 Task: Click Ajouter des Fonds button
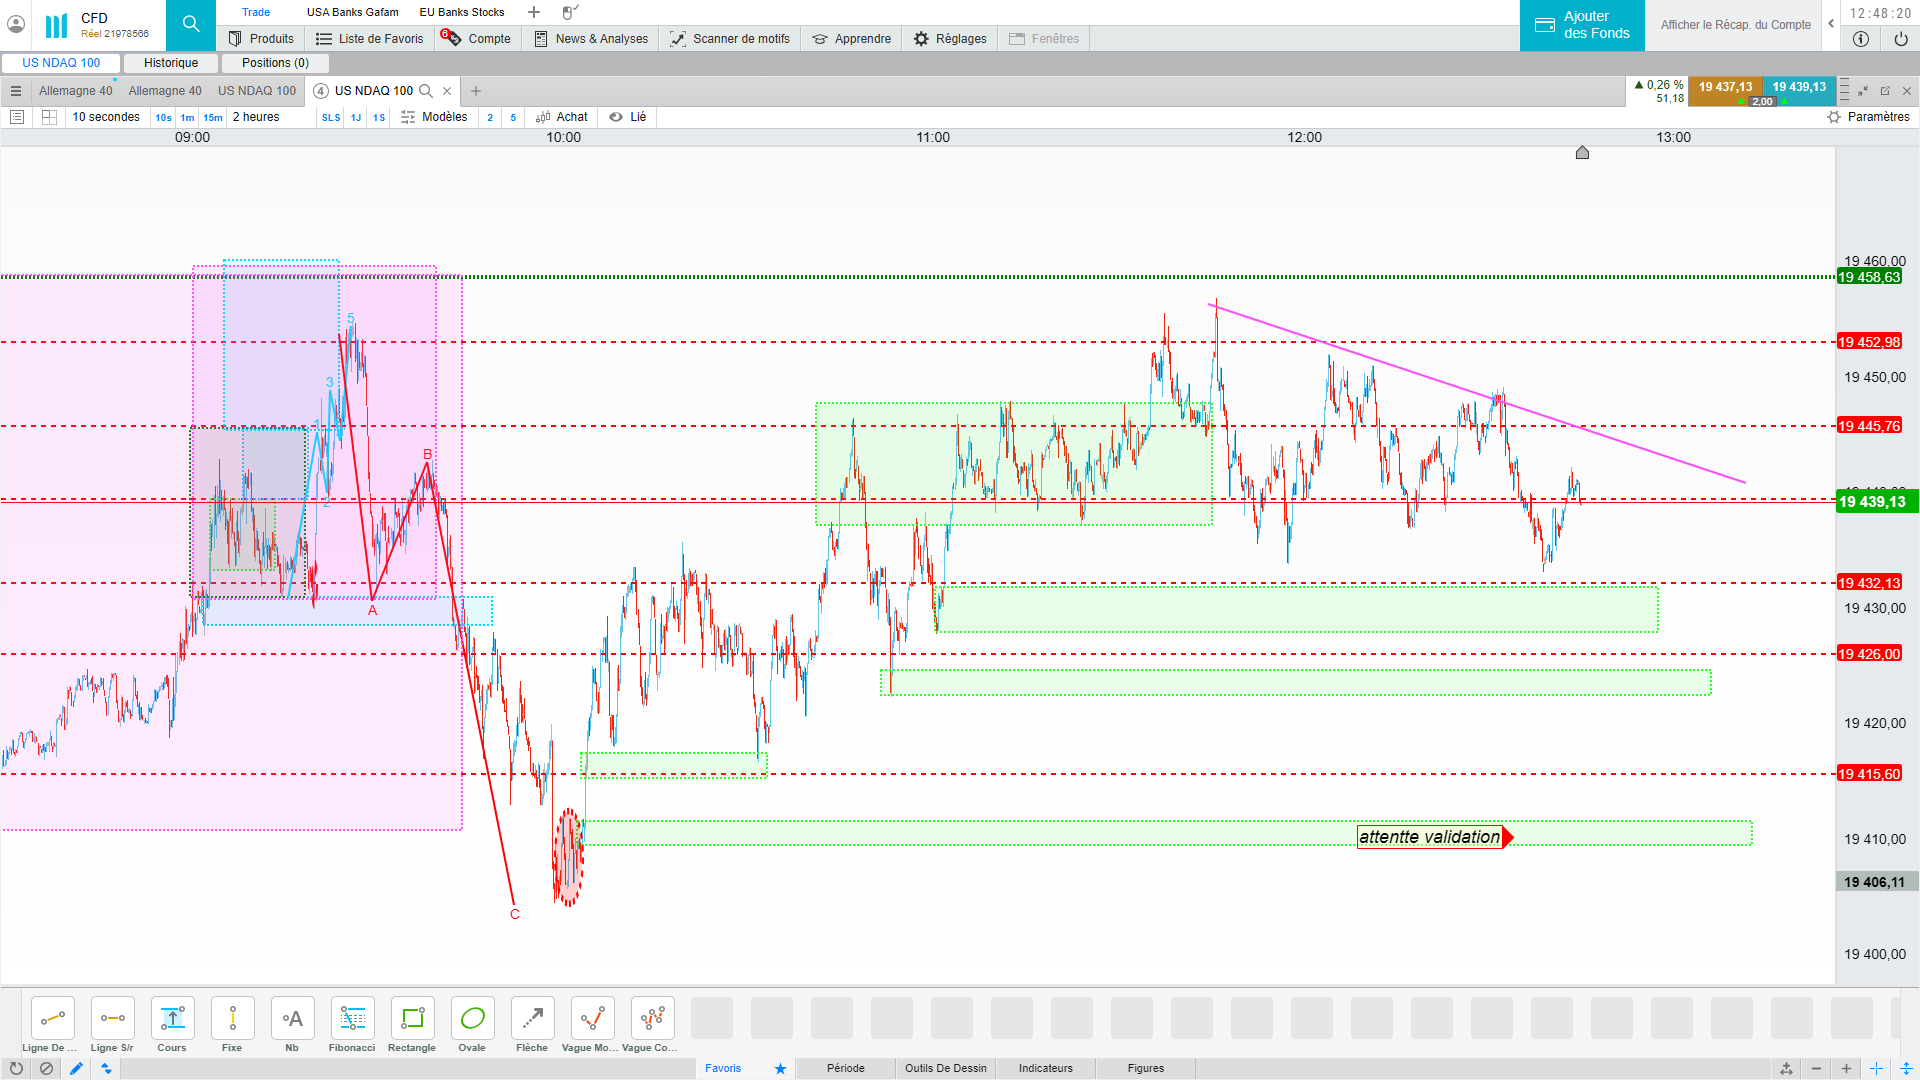[1582, 25]
